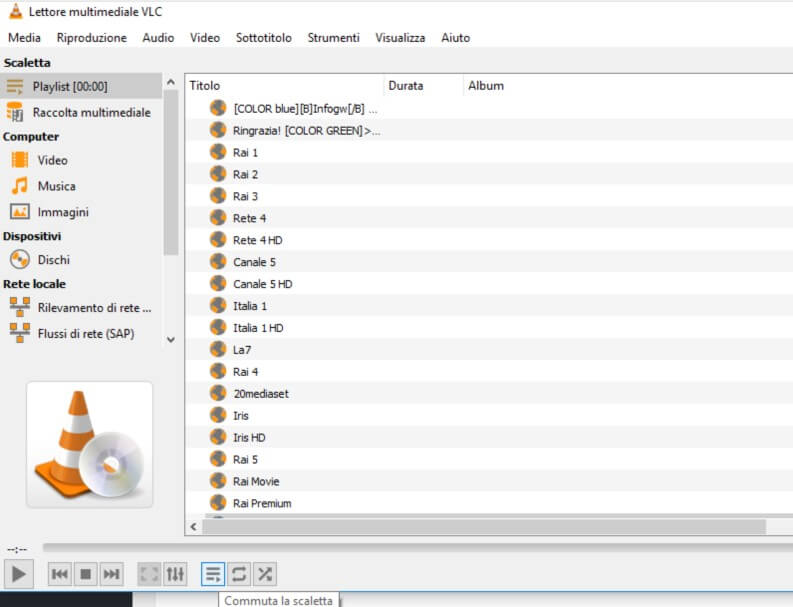
Task: Select the Rai Movie playlist entry
Action: (490, 481)
